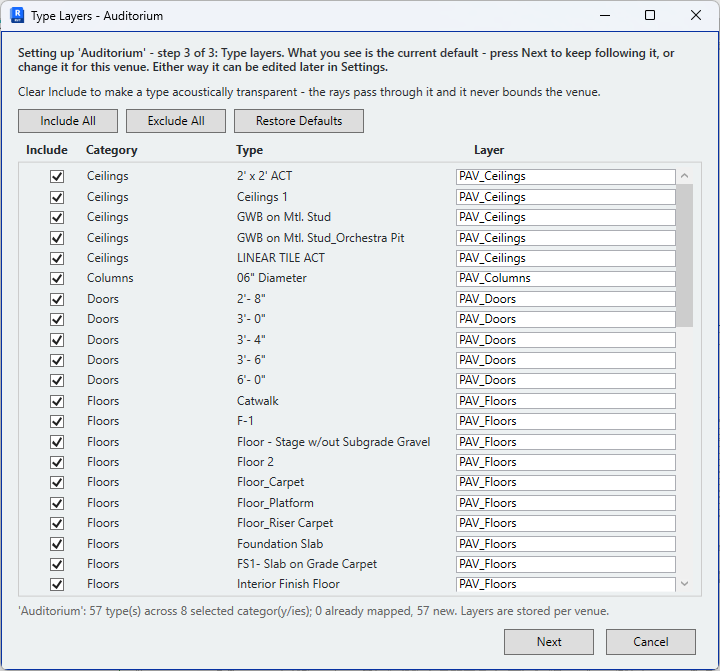Image resolution: width=720 pixels, height=671 pixels.
Task: Select 'F-1' floor type text
Action: [x=245, y=421]
